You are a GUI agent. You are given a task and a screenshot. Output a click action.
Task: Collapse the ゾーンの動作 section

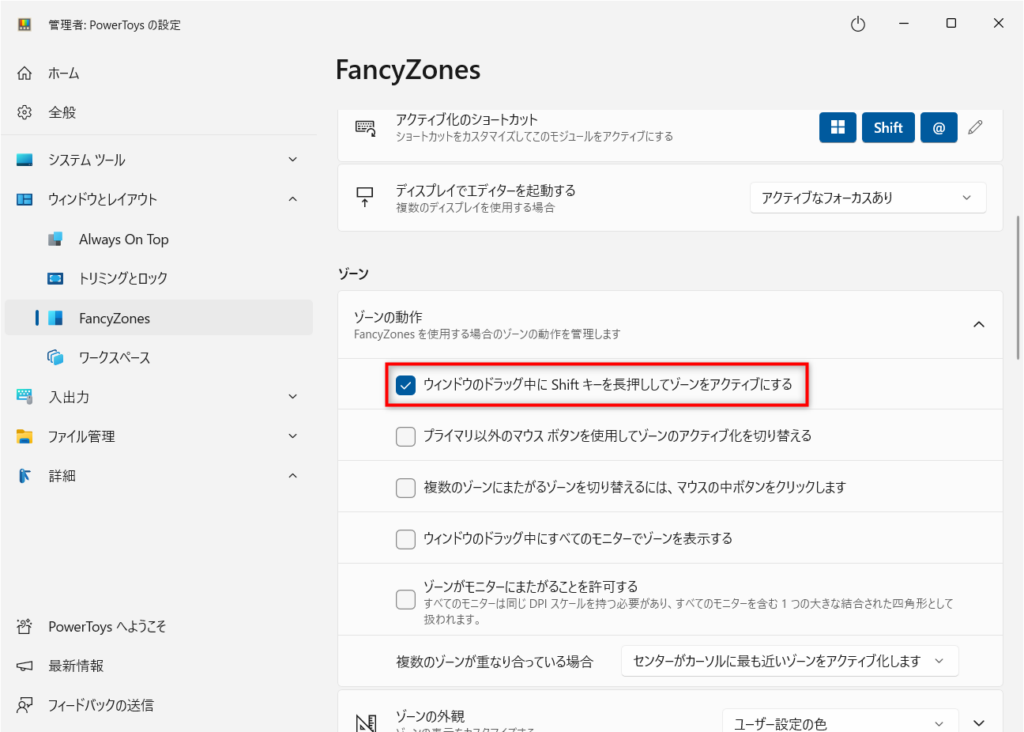979,324
